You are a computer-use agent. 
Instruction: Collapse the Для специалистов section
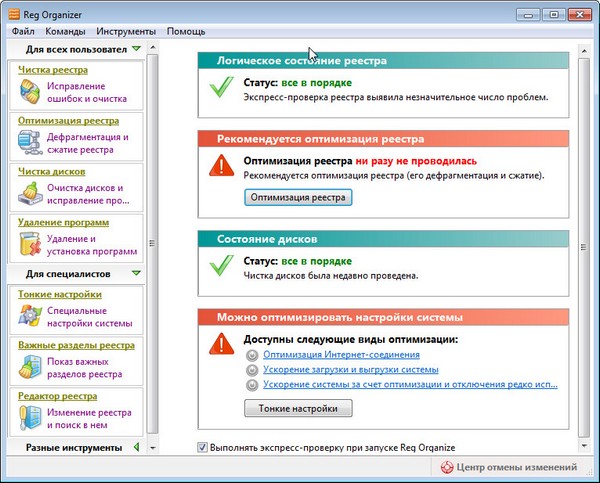pos(136,273)
